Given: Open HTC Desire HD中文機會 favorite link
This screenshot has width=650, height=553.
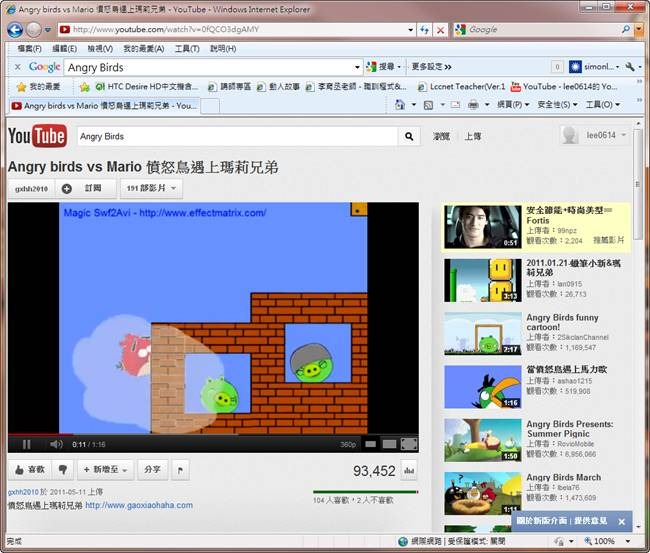Looking at the screenshot, I should pos(147,87).
